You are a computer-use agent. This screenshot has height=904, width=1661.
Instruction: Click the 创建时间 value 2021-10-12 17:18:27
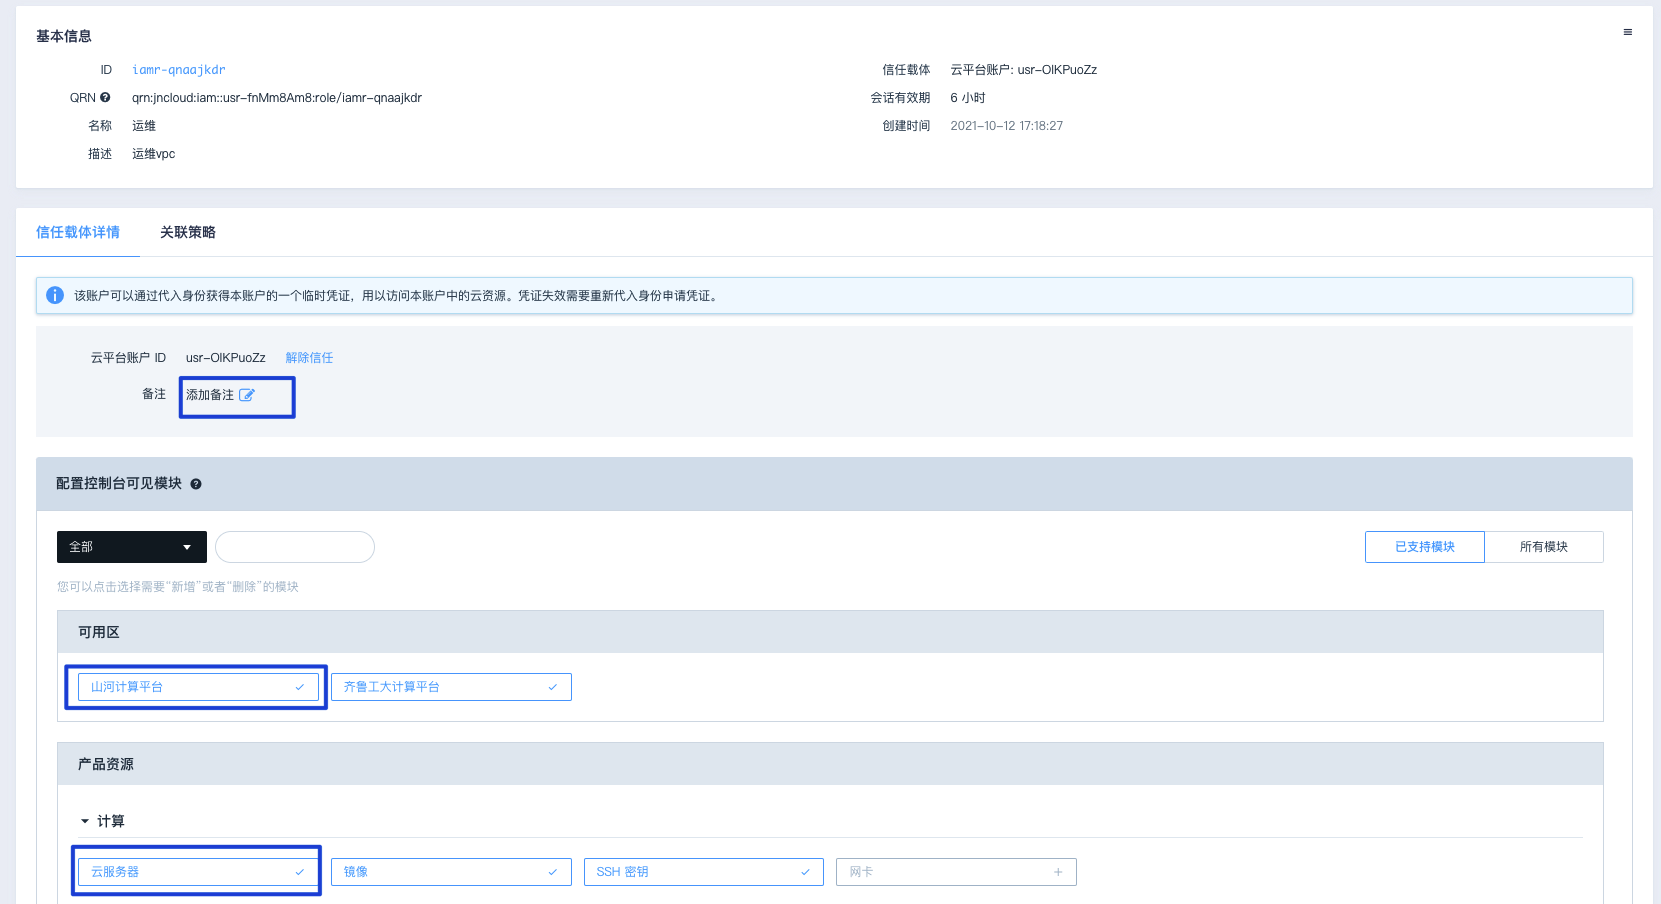tap(1007, 126)
